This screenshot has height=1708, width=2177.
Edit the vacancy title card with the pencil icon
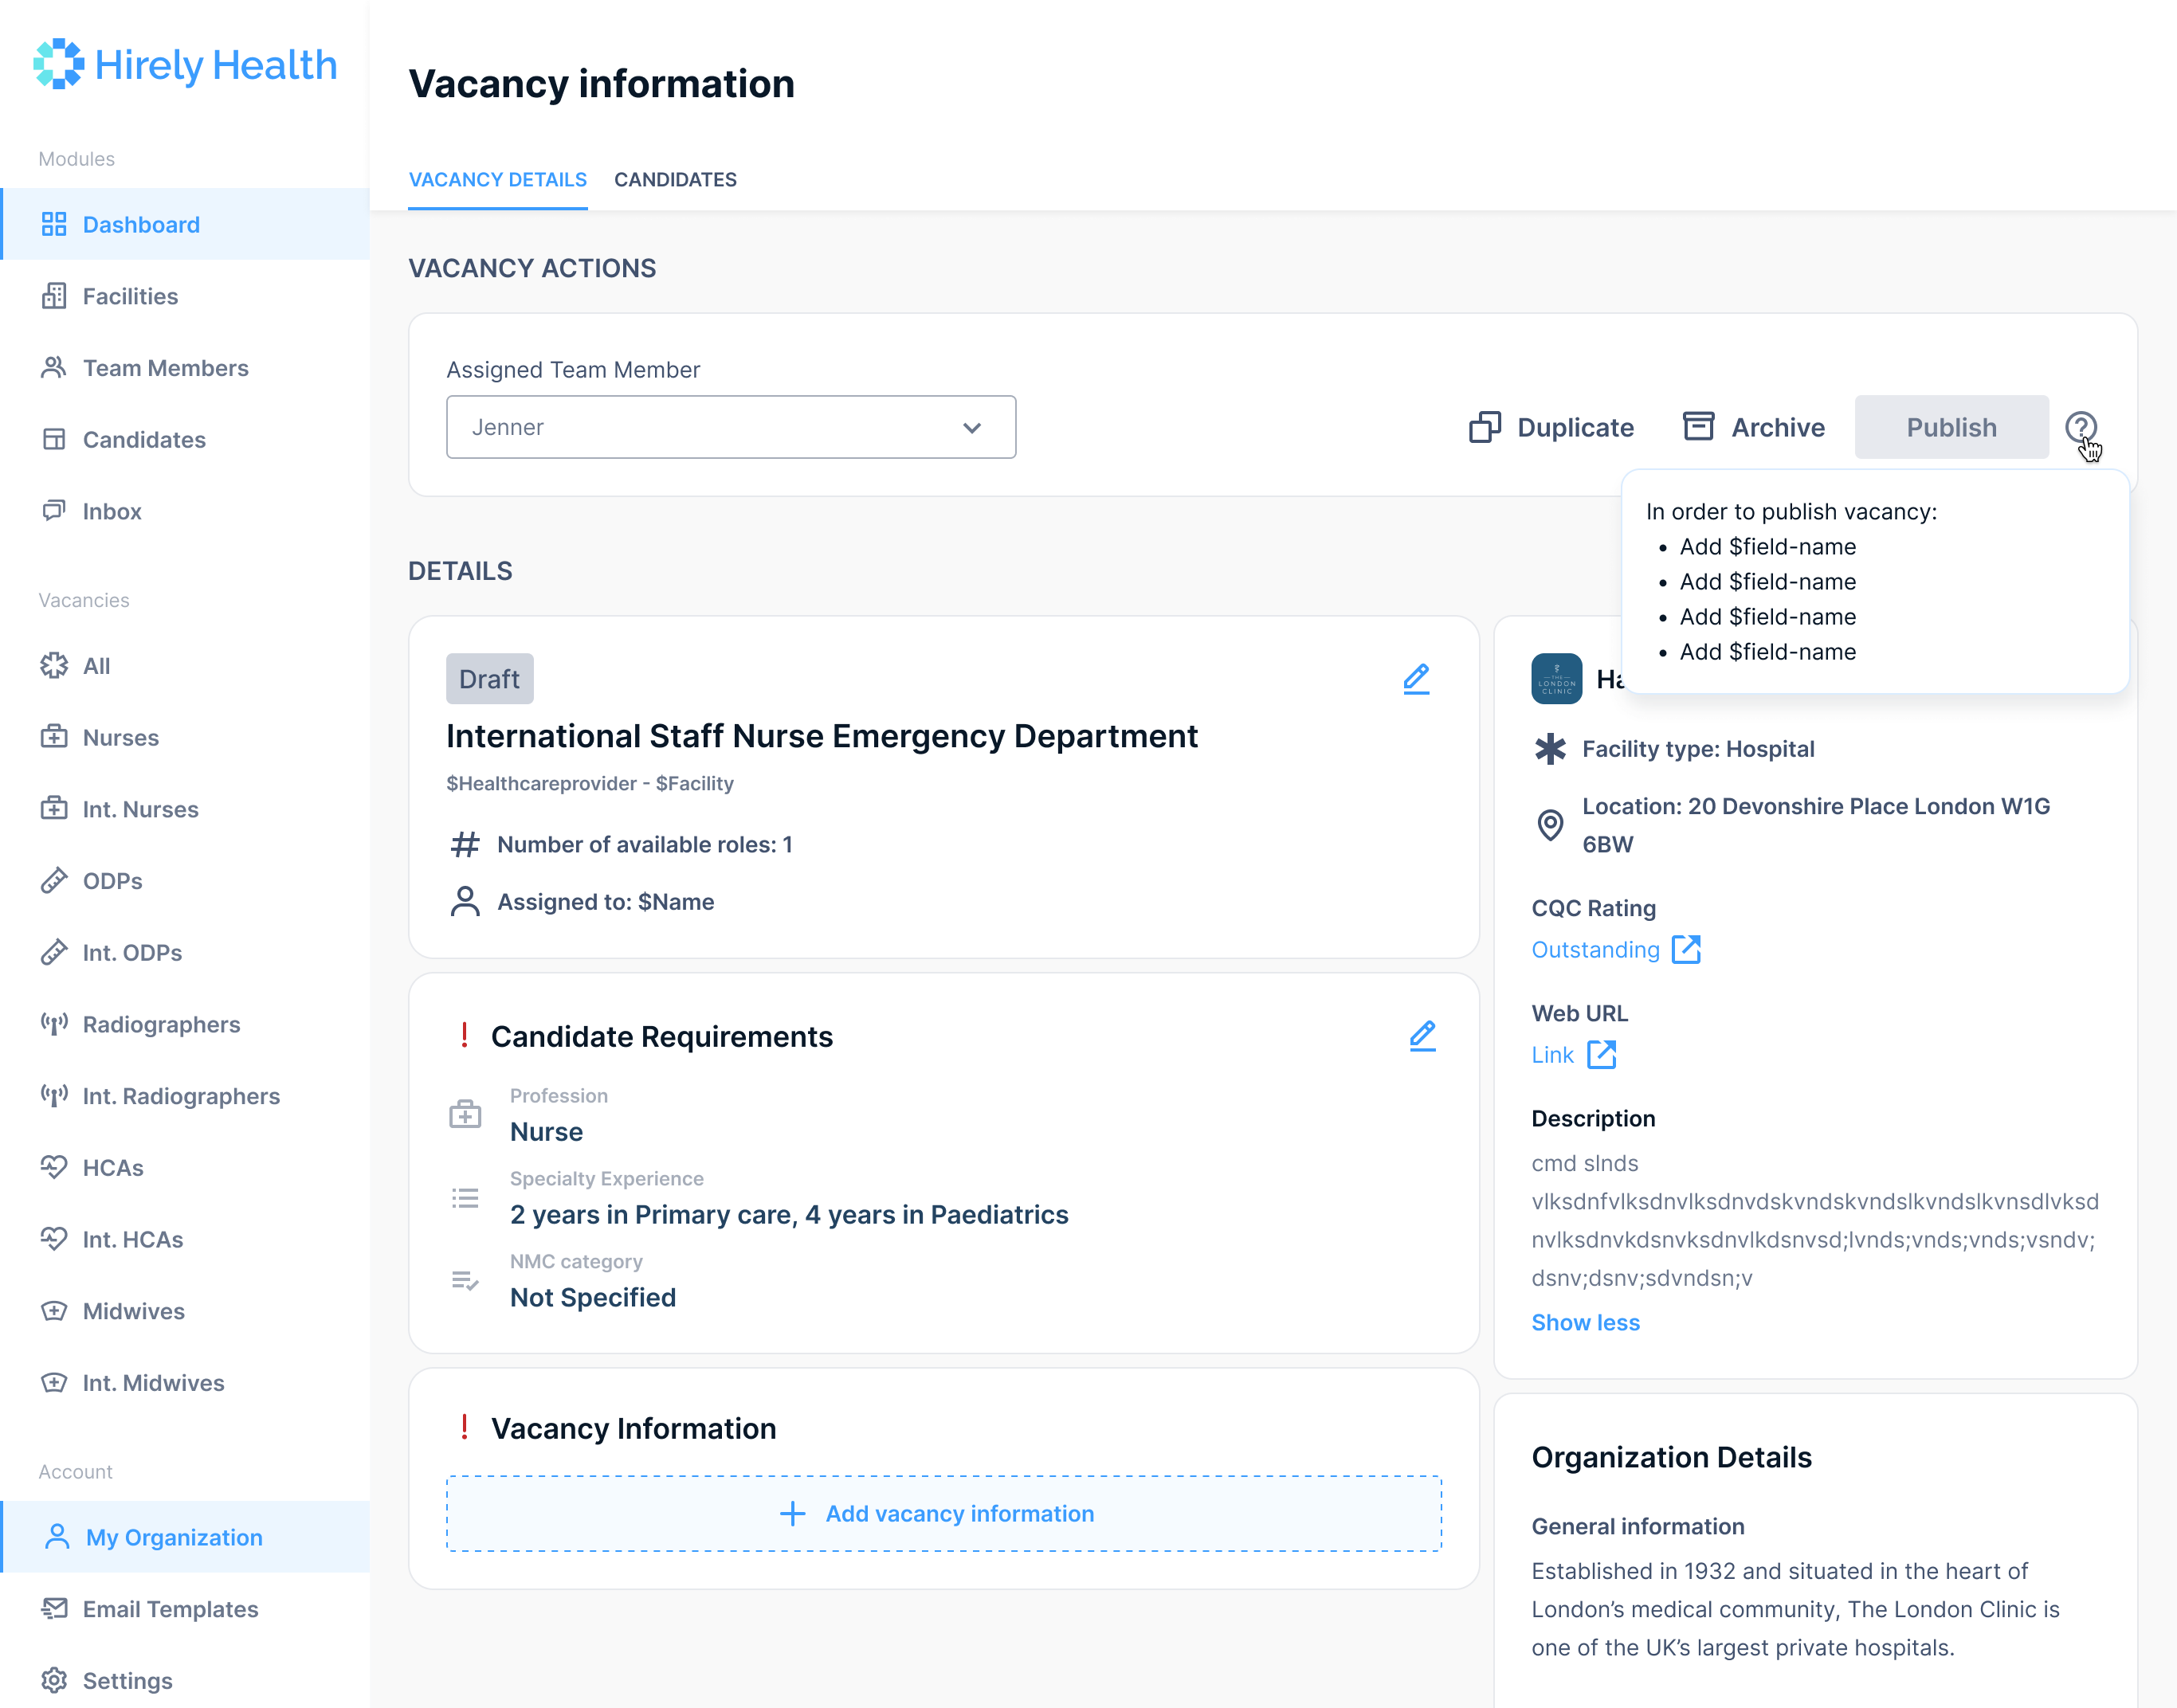1416,679
